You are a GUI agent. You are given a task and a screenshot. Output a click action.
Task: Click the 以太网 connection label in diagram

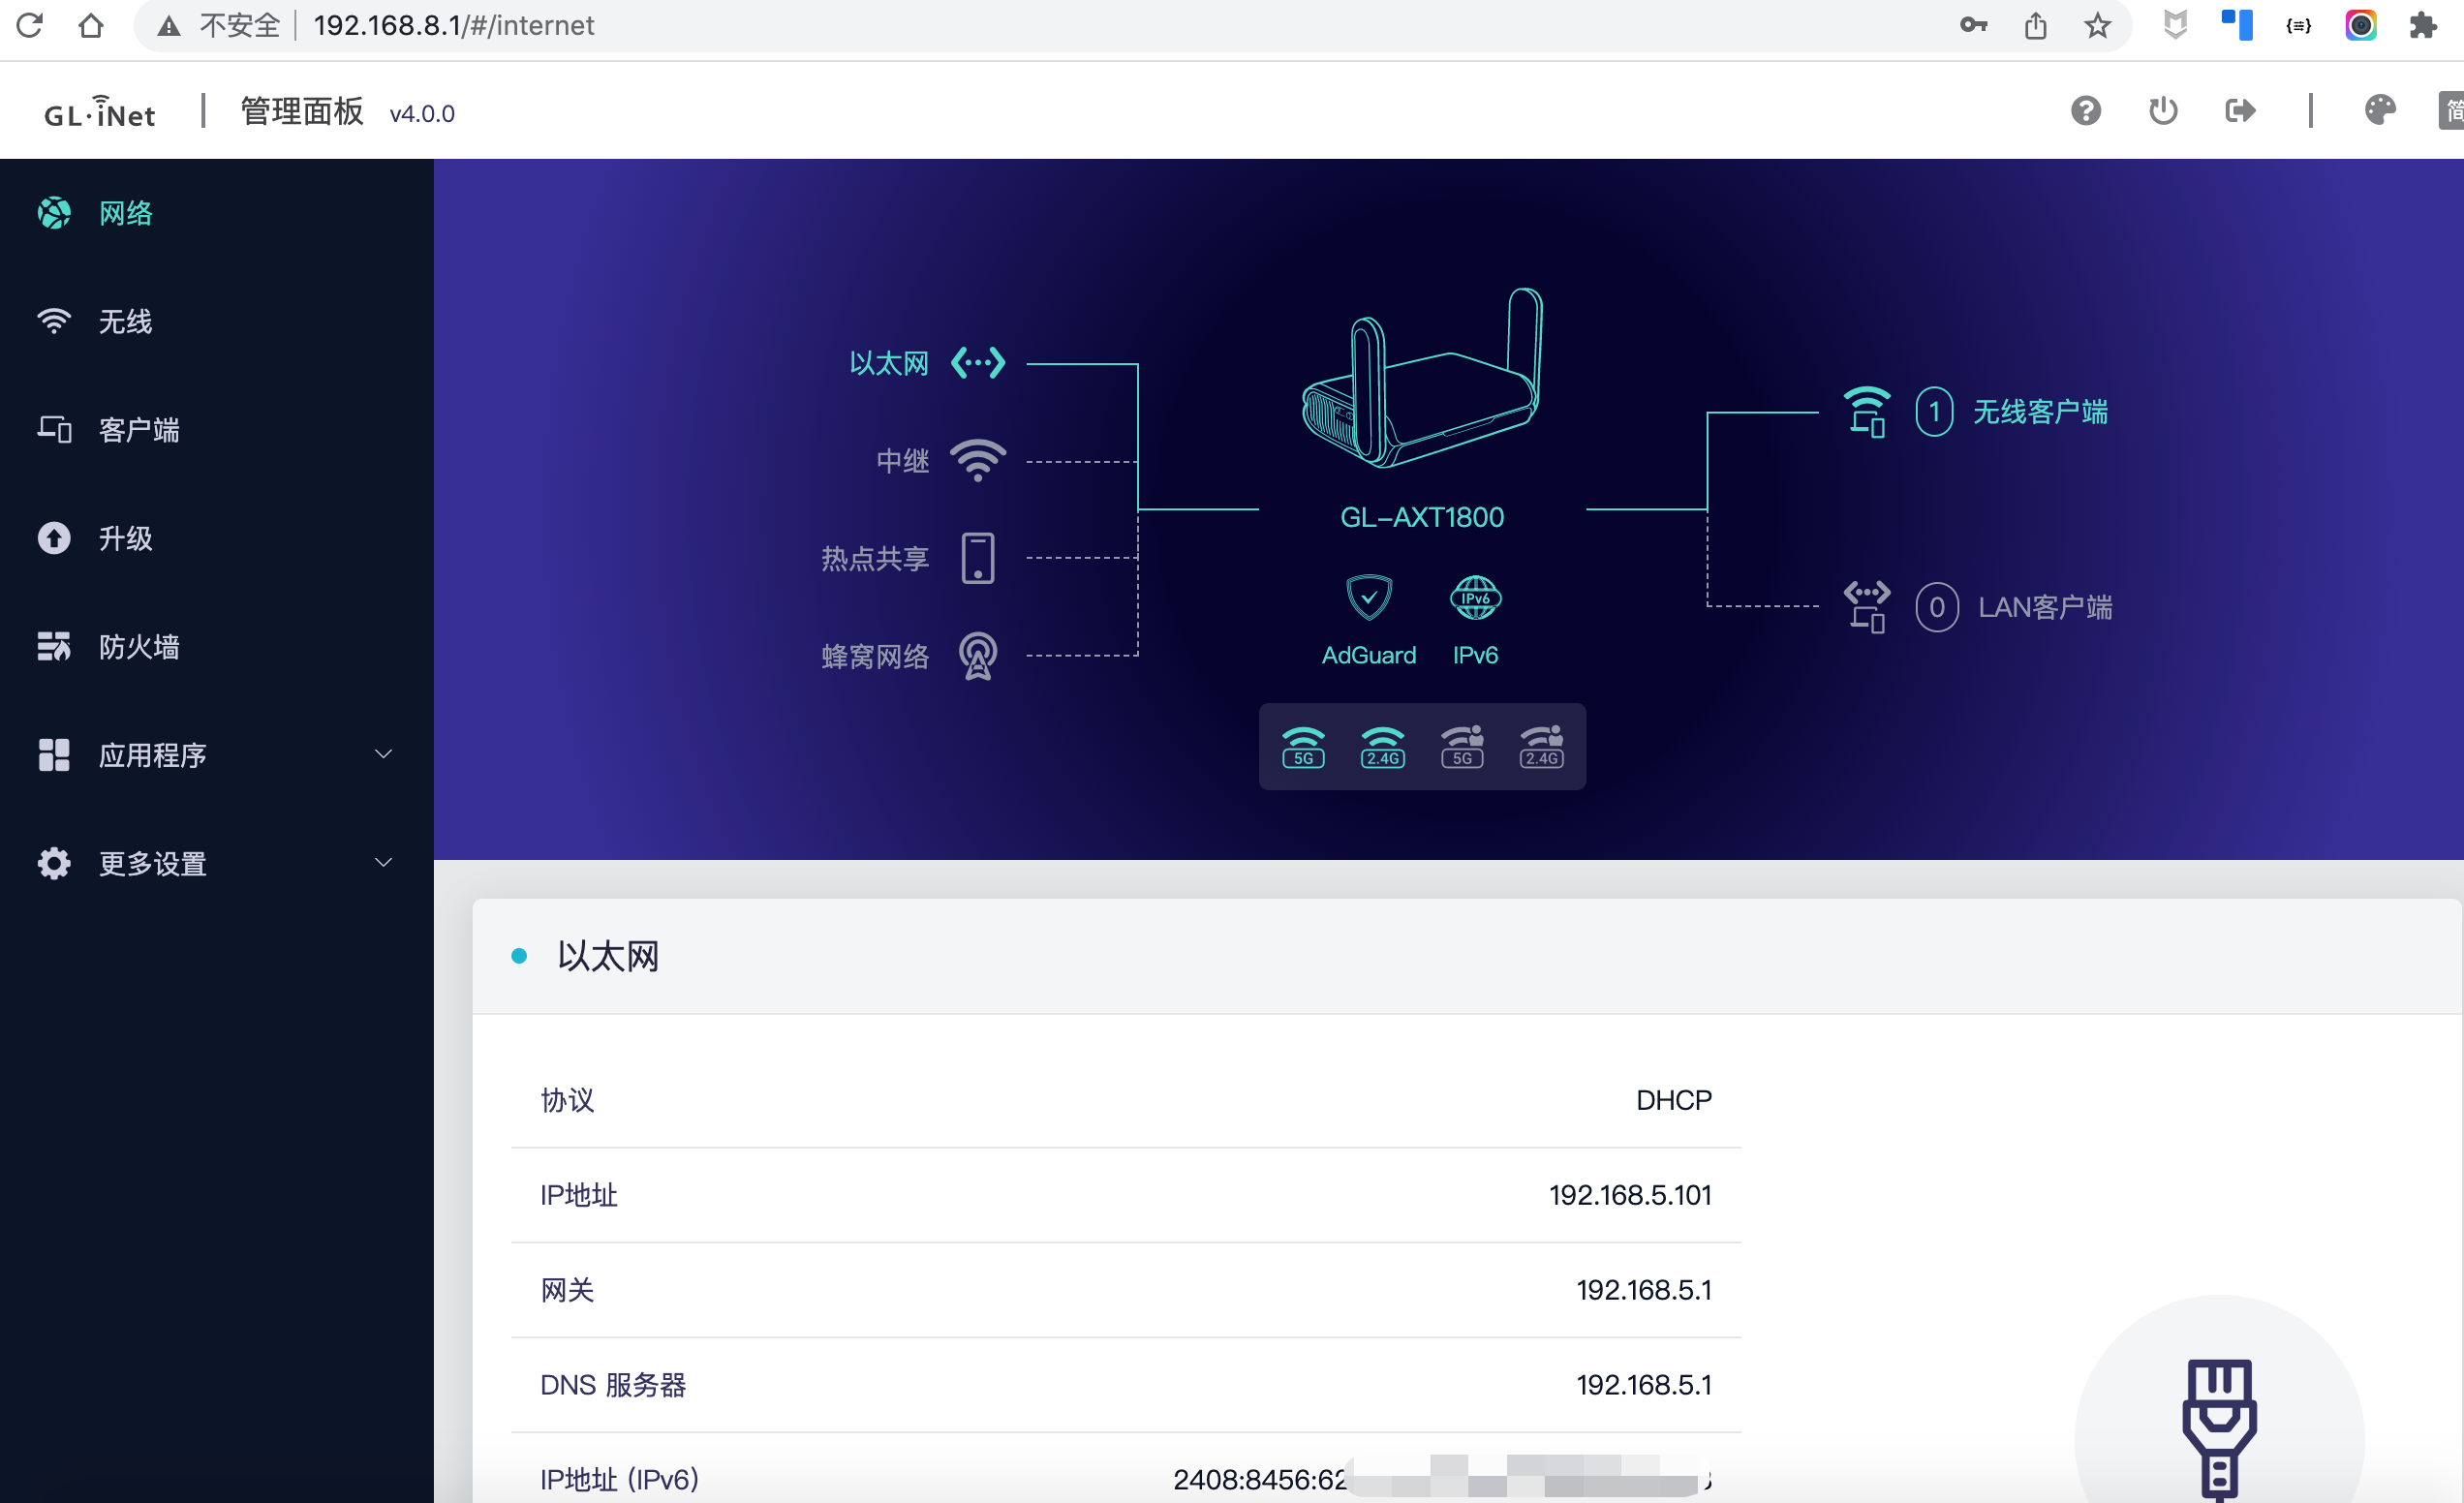(889, 363)
